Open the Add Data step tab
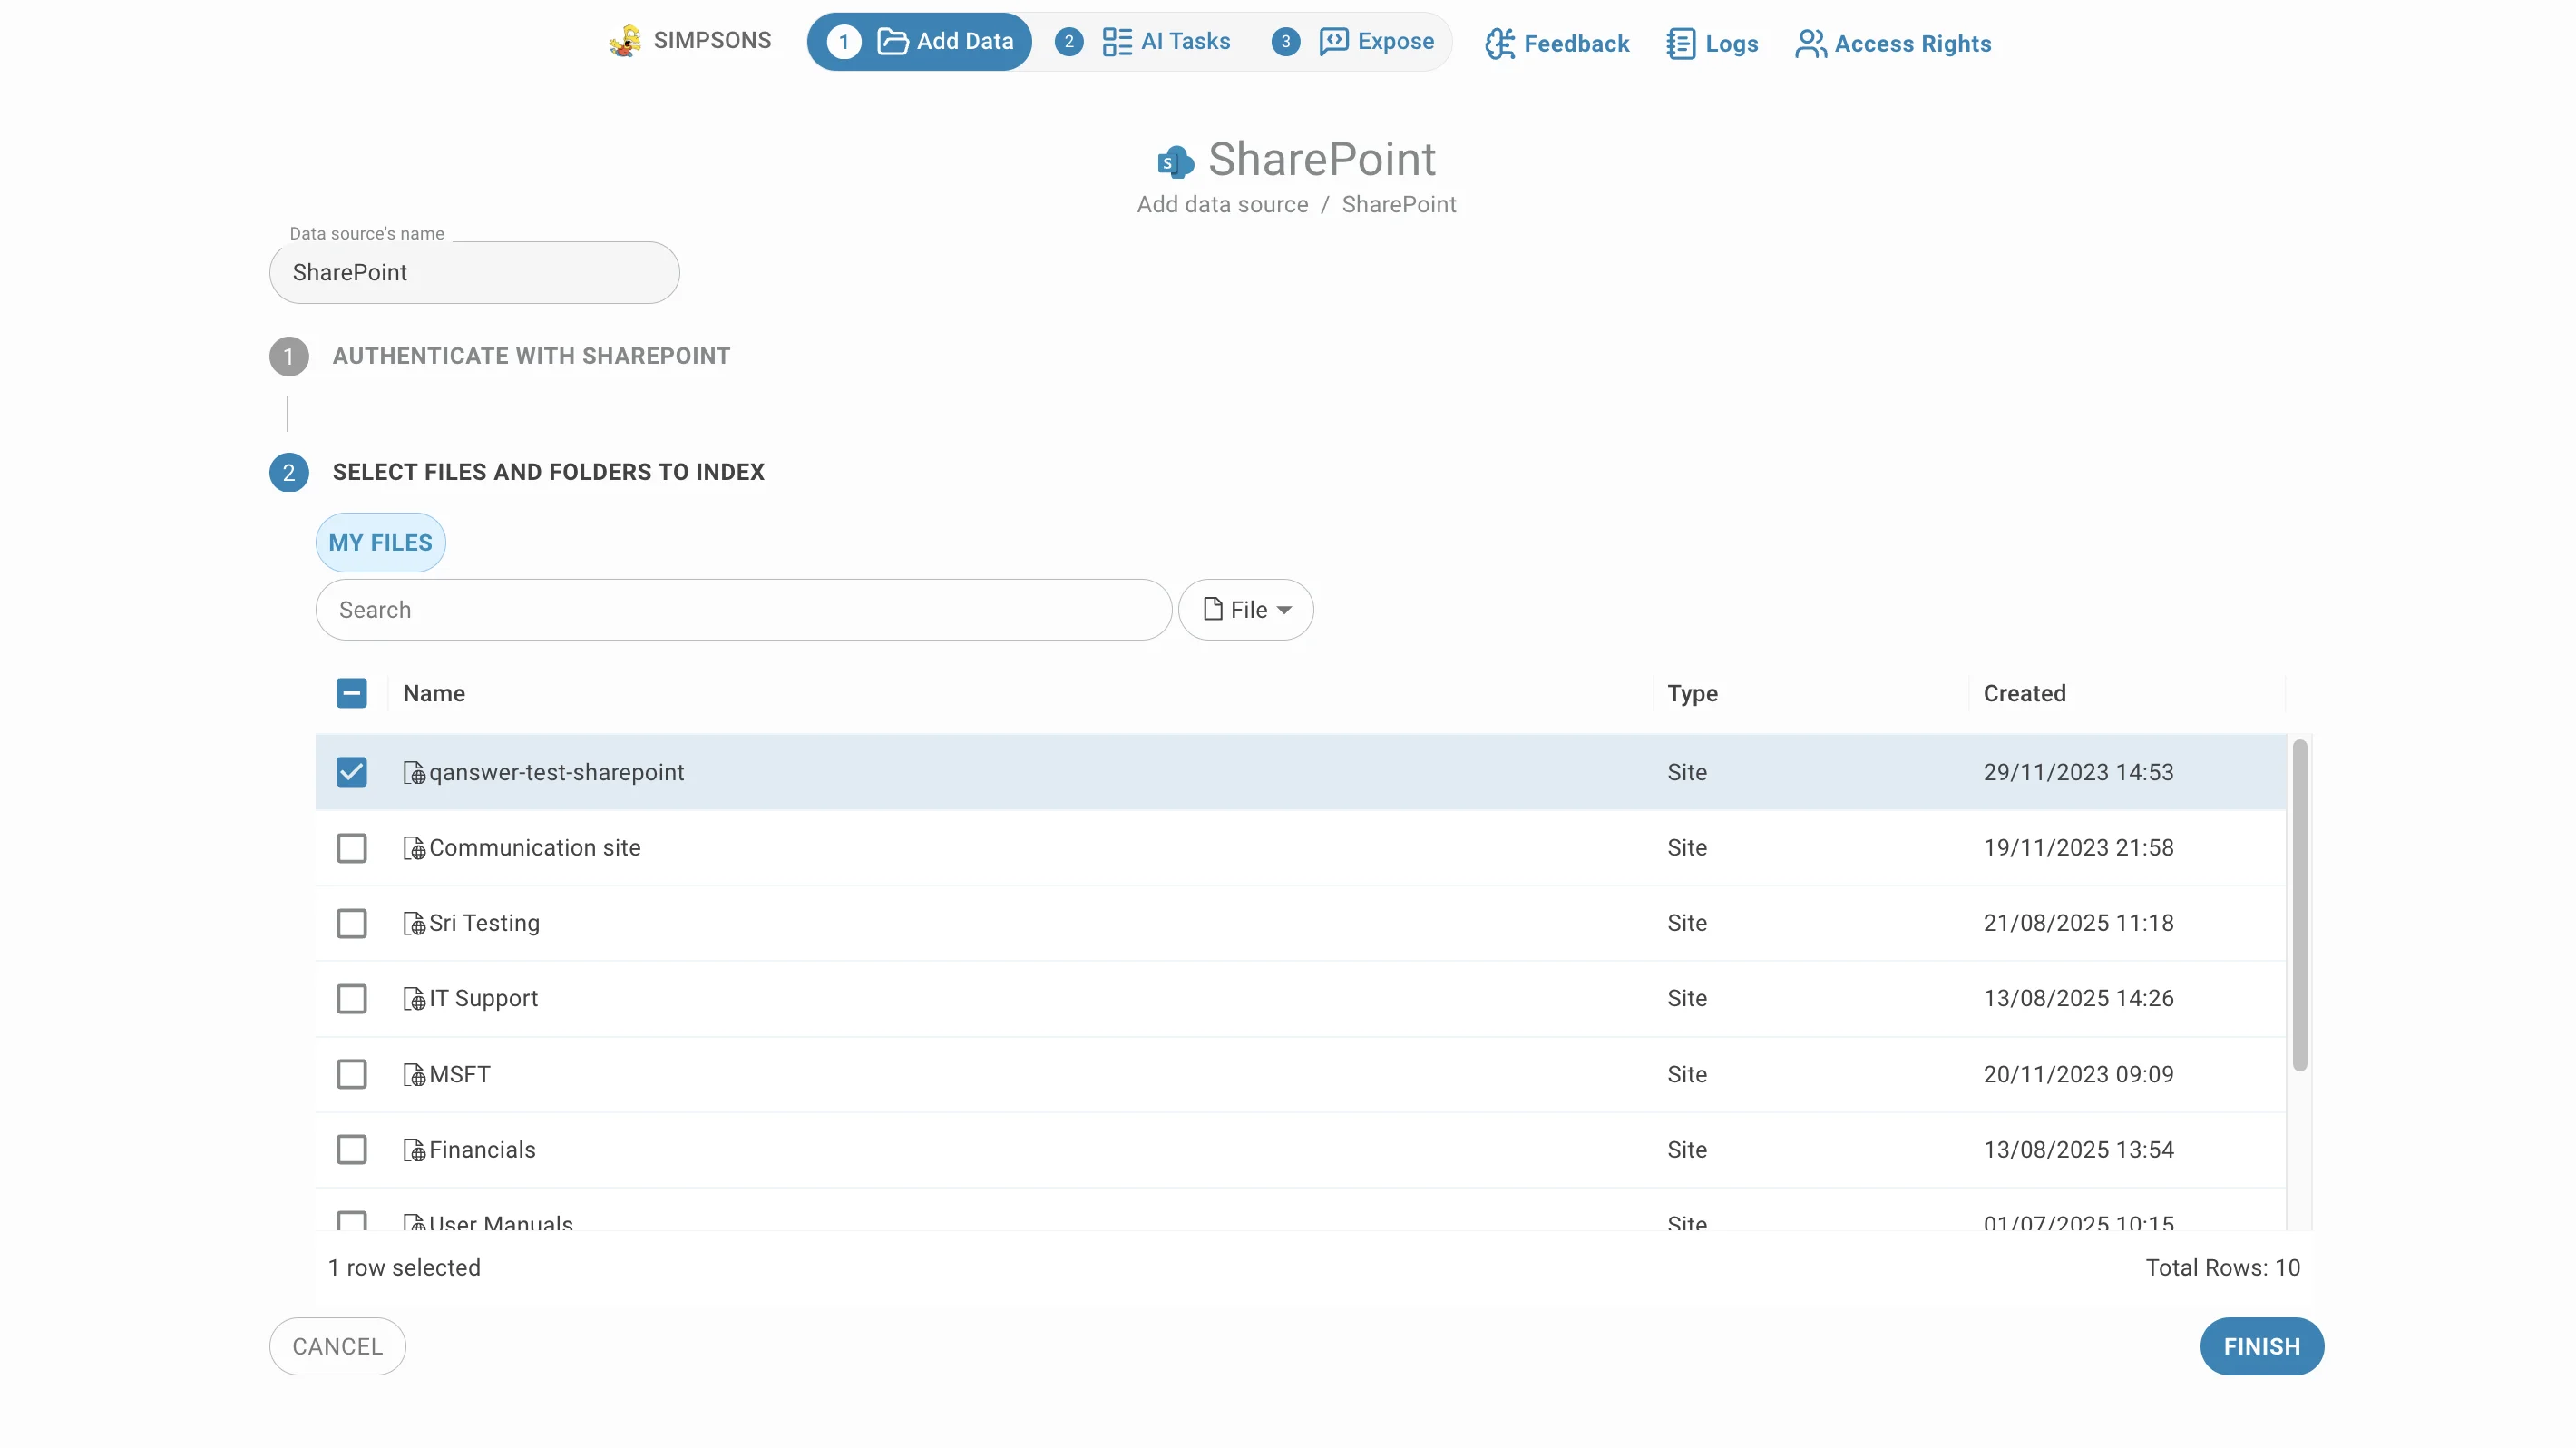Image resolution: width=2576 pixels, height=1448 pixels. pos(919,41)
